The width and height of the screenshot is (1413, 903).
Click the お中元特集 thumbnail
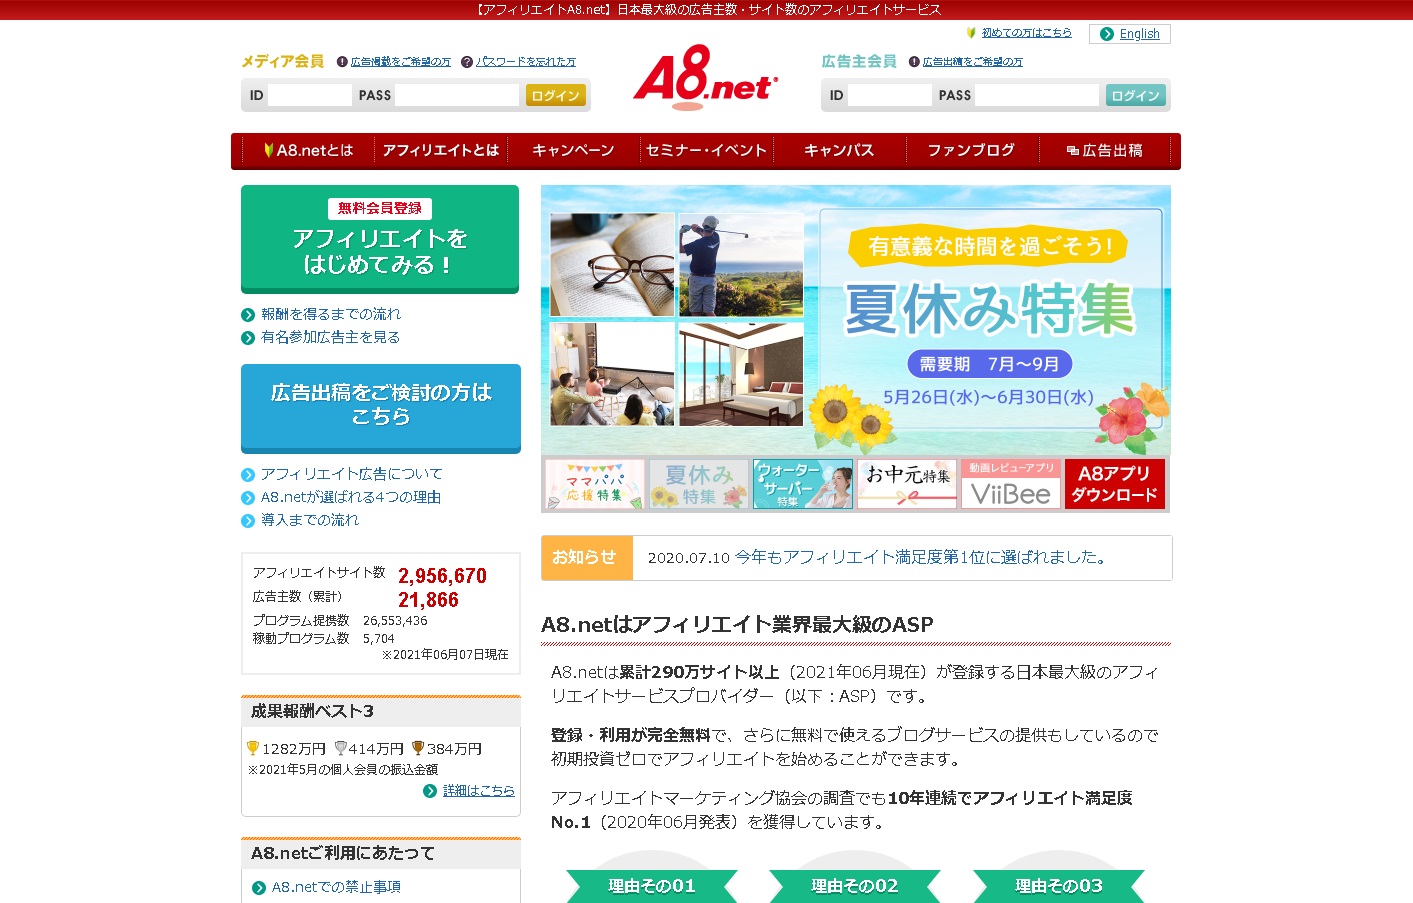[x=907, y=484]
